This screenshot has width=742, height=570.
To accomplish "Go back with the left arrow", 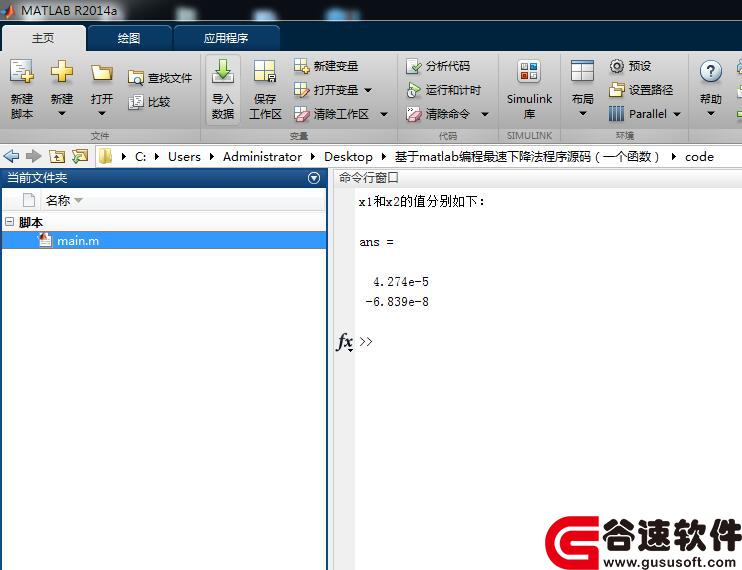I will [11, 156].
